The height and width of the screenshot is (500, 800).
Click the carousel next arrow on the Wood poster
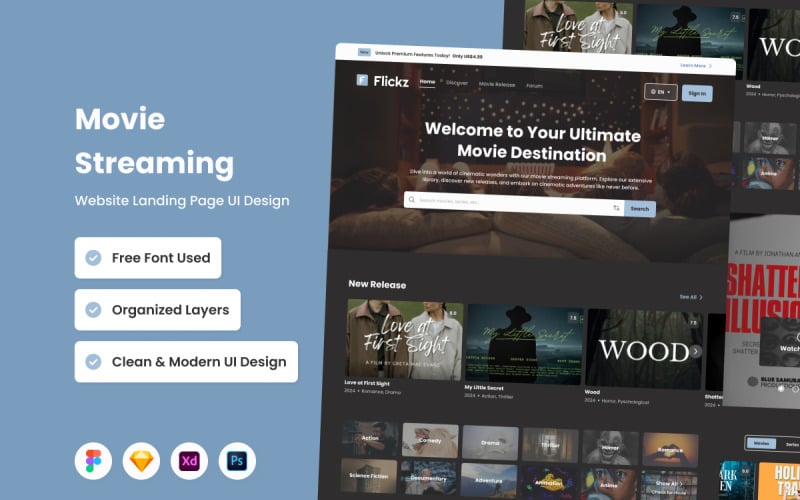click(x=695, y=352)
